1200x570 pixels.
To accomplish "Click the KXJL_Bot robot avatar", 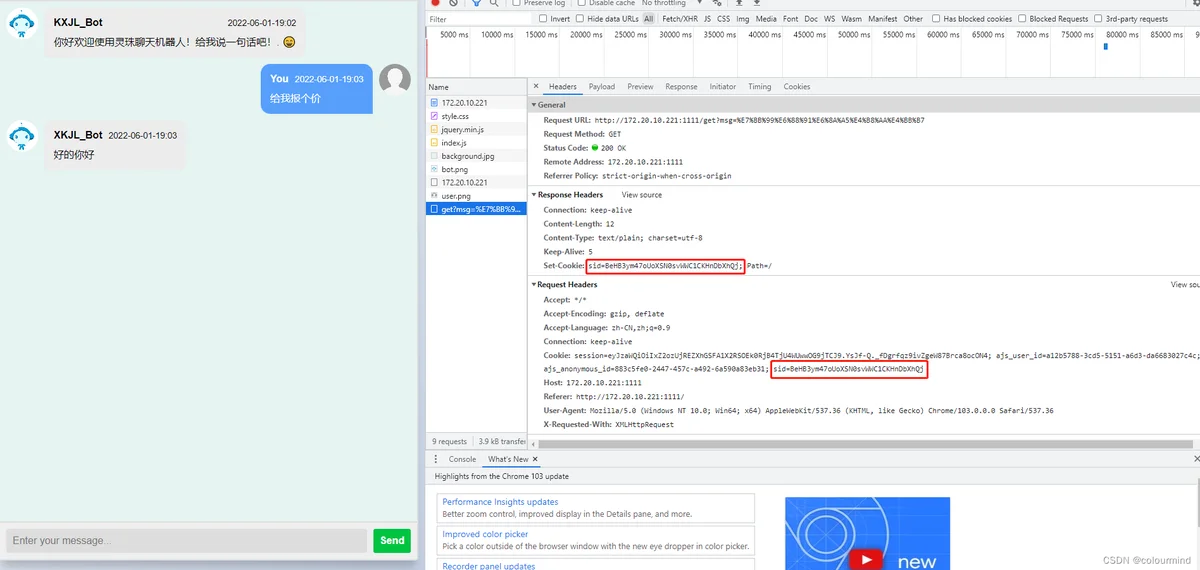I will [22, 24].
